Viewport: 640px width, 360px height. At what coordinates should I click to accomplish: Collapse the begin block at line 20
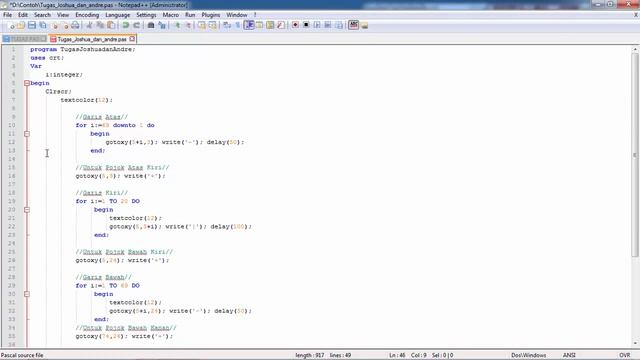click(27, 210)
